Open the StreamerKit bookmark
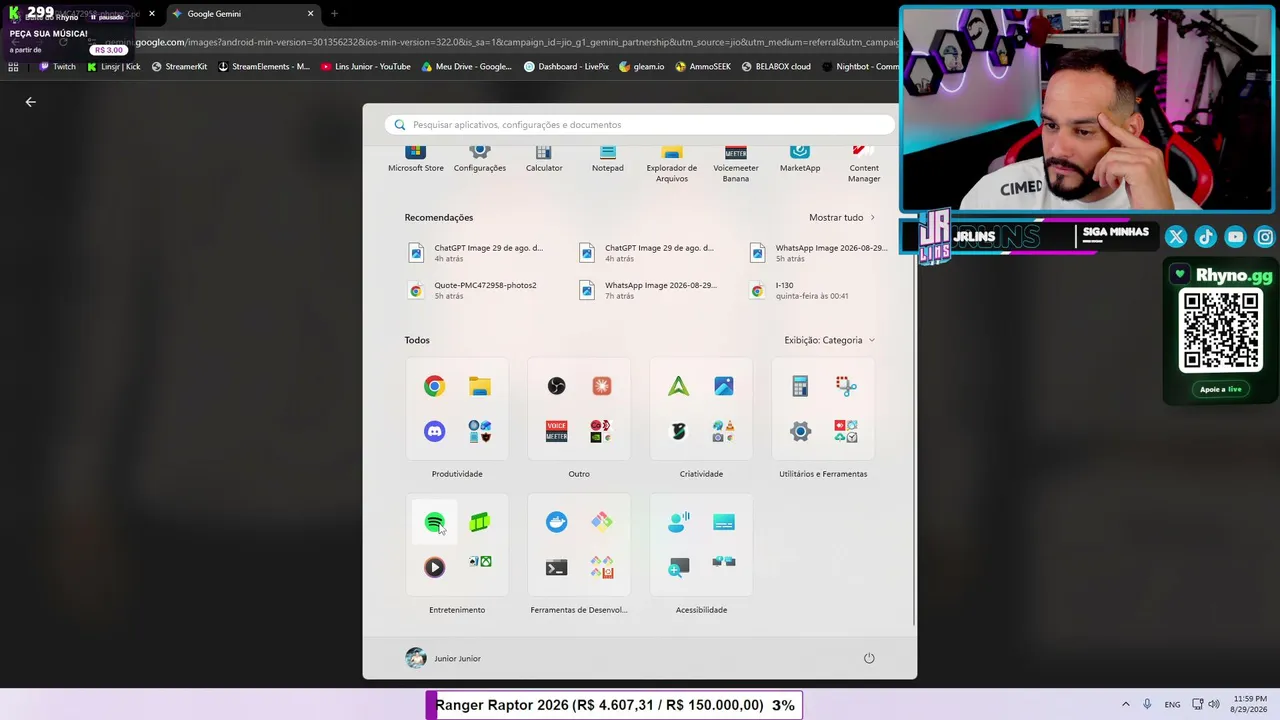Screen dimensions: 1280x720 (180, 67)
